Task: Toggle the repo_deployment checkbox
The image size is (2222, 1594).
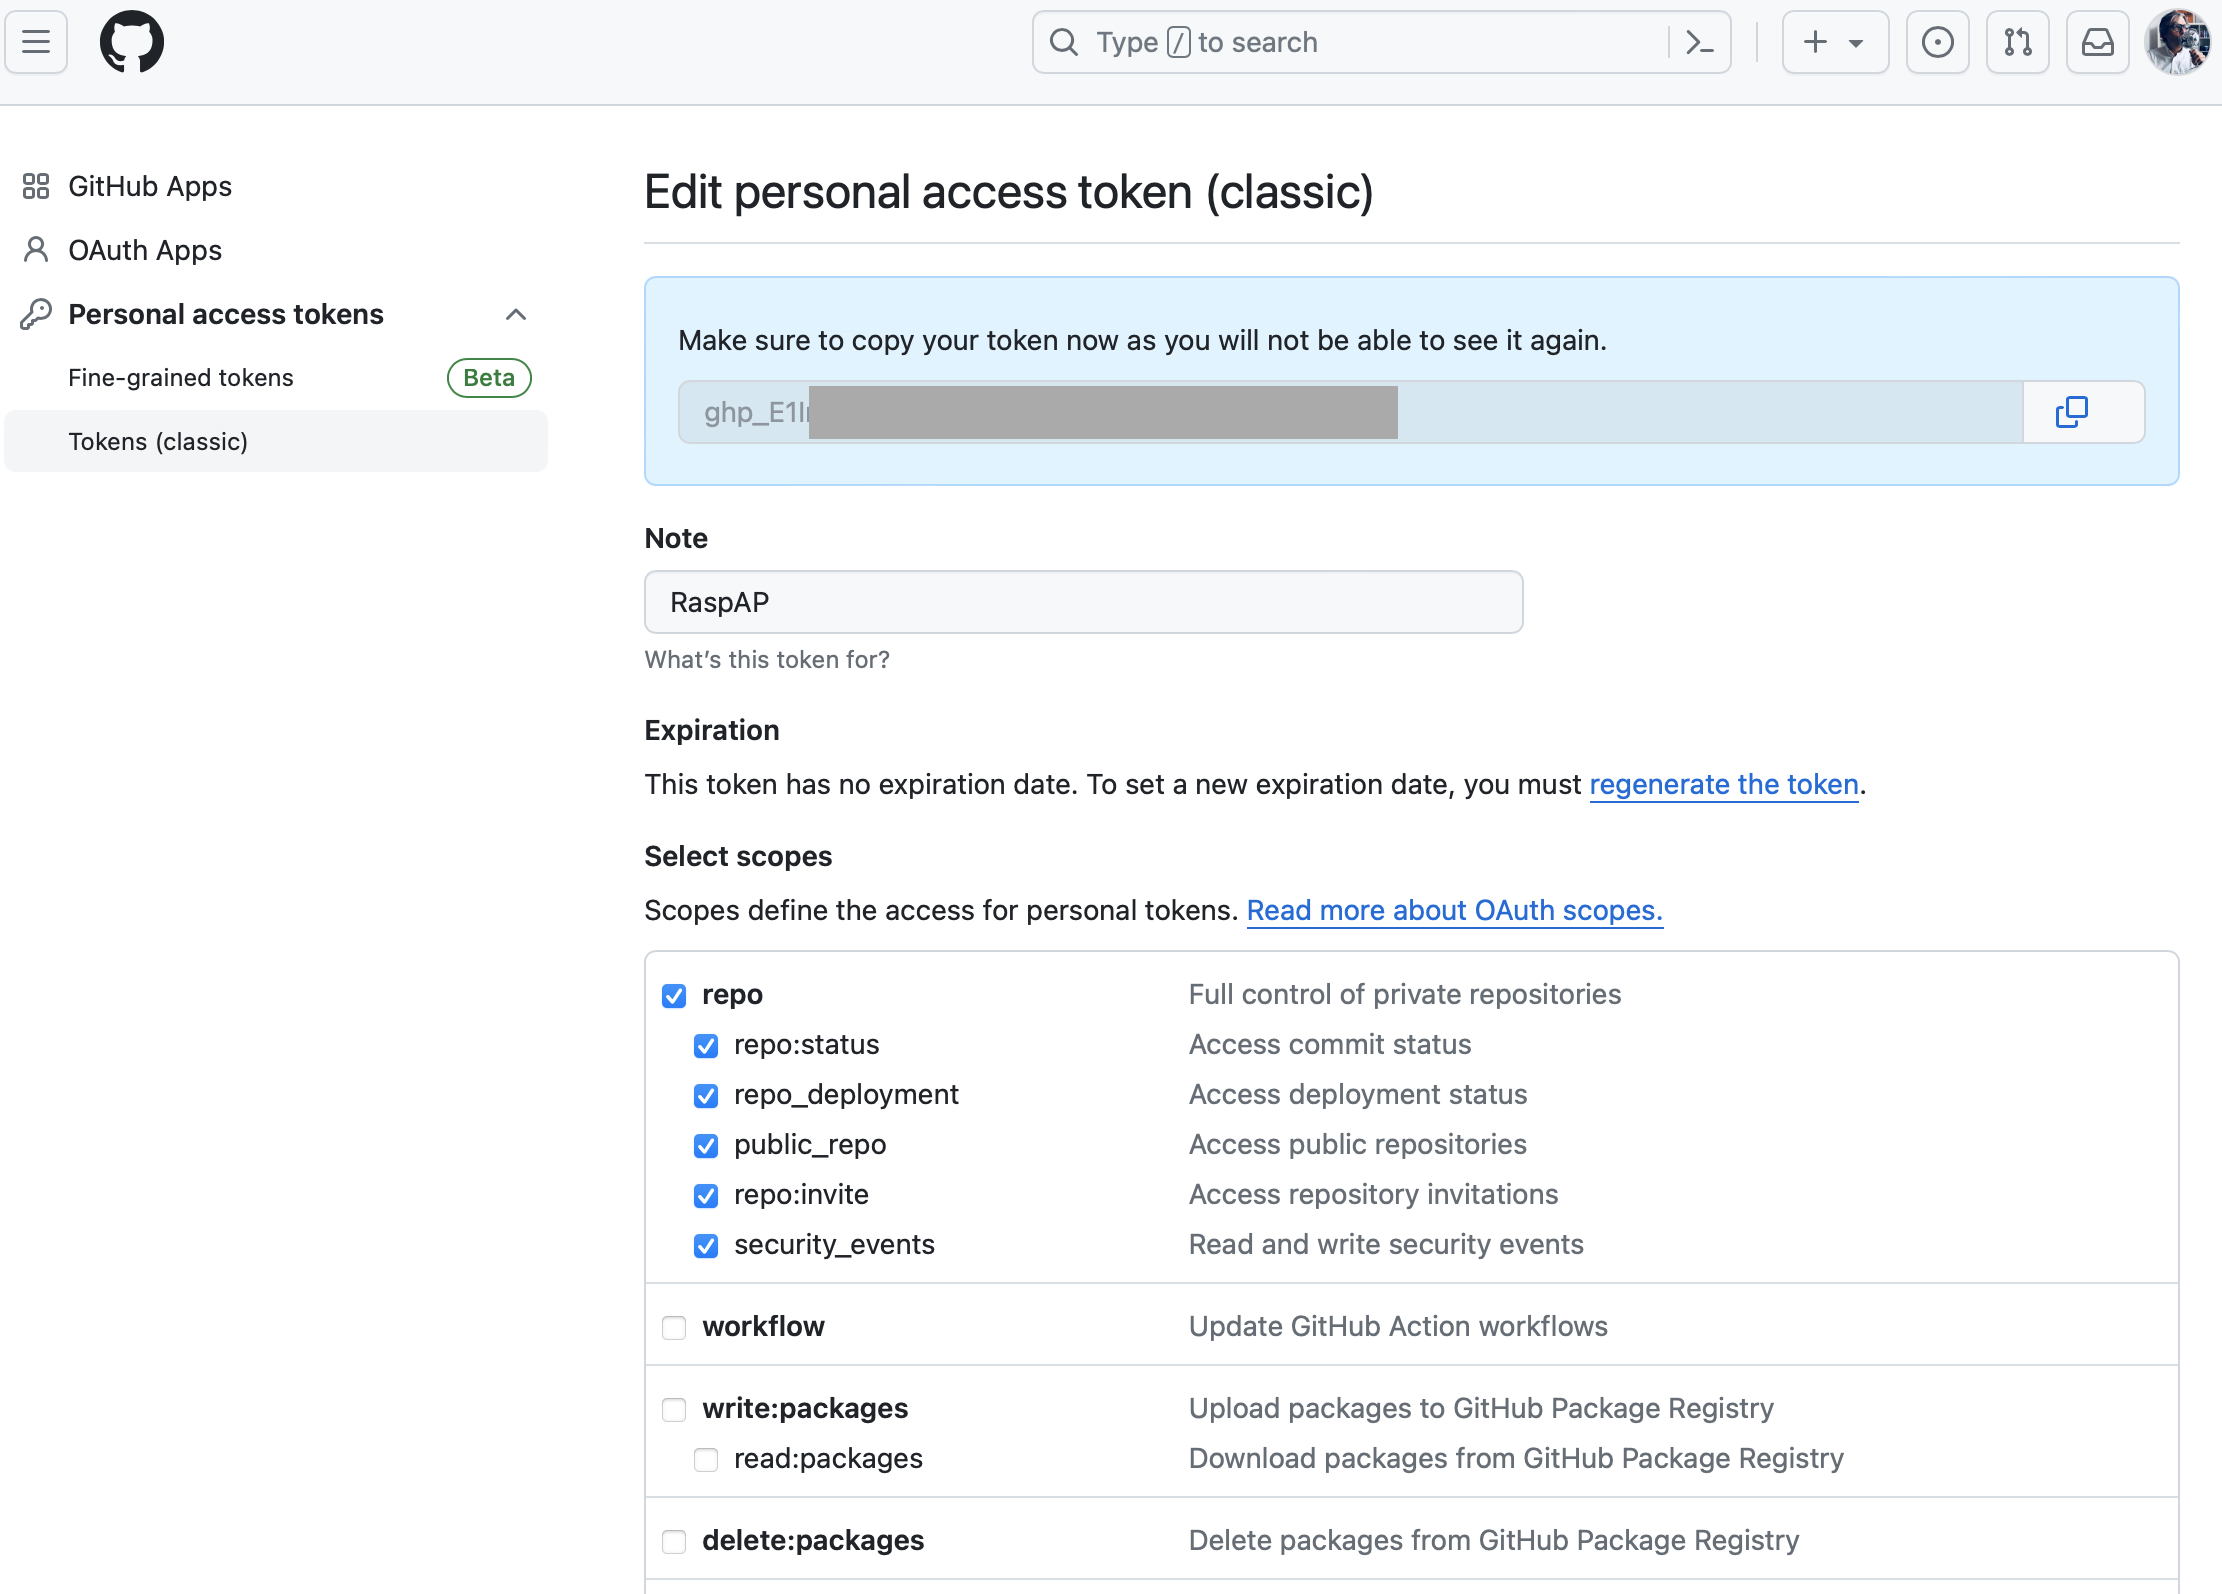Action: point(706,1096)
